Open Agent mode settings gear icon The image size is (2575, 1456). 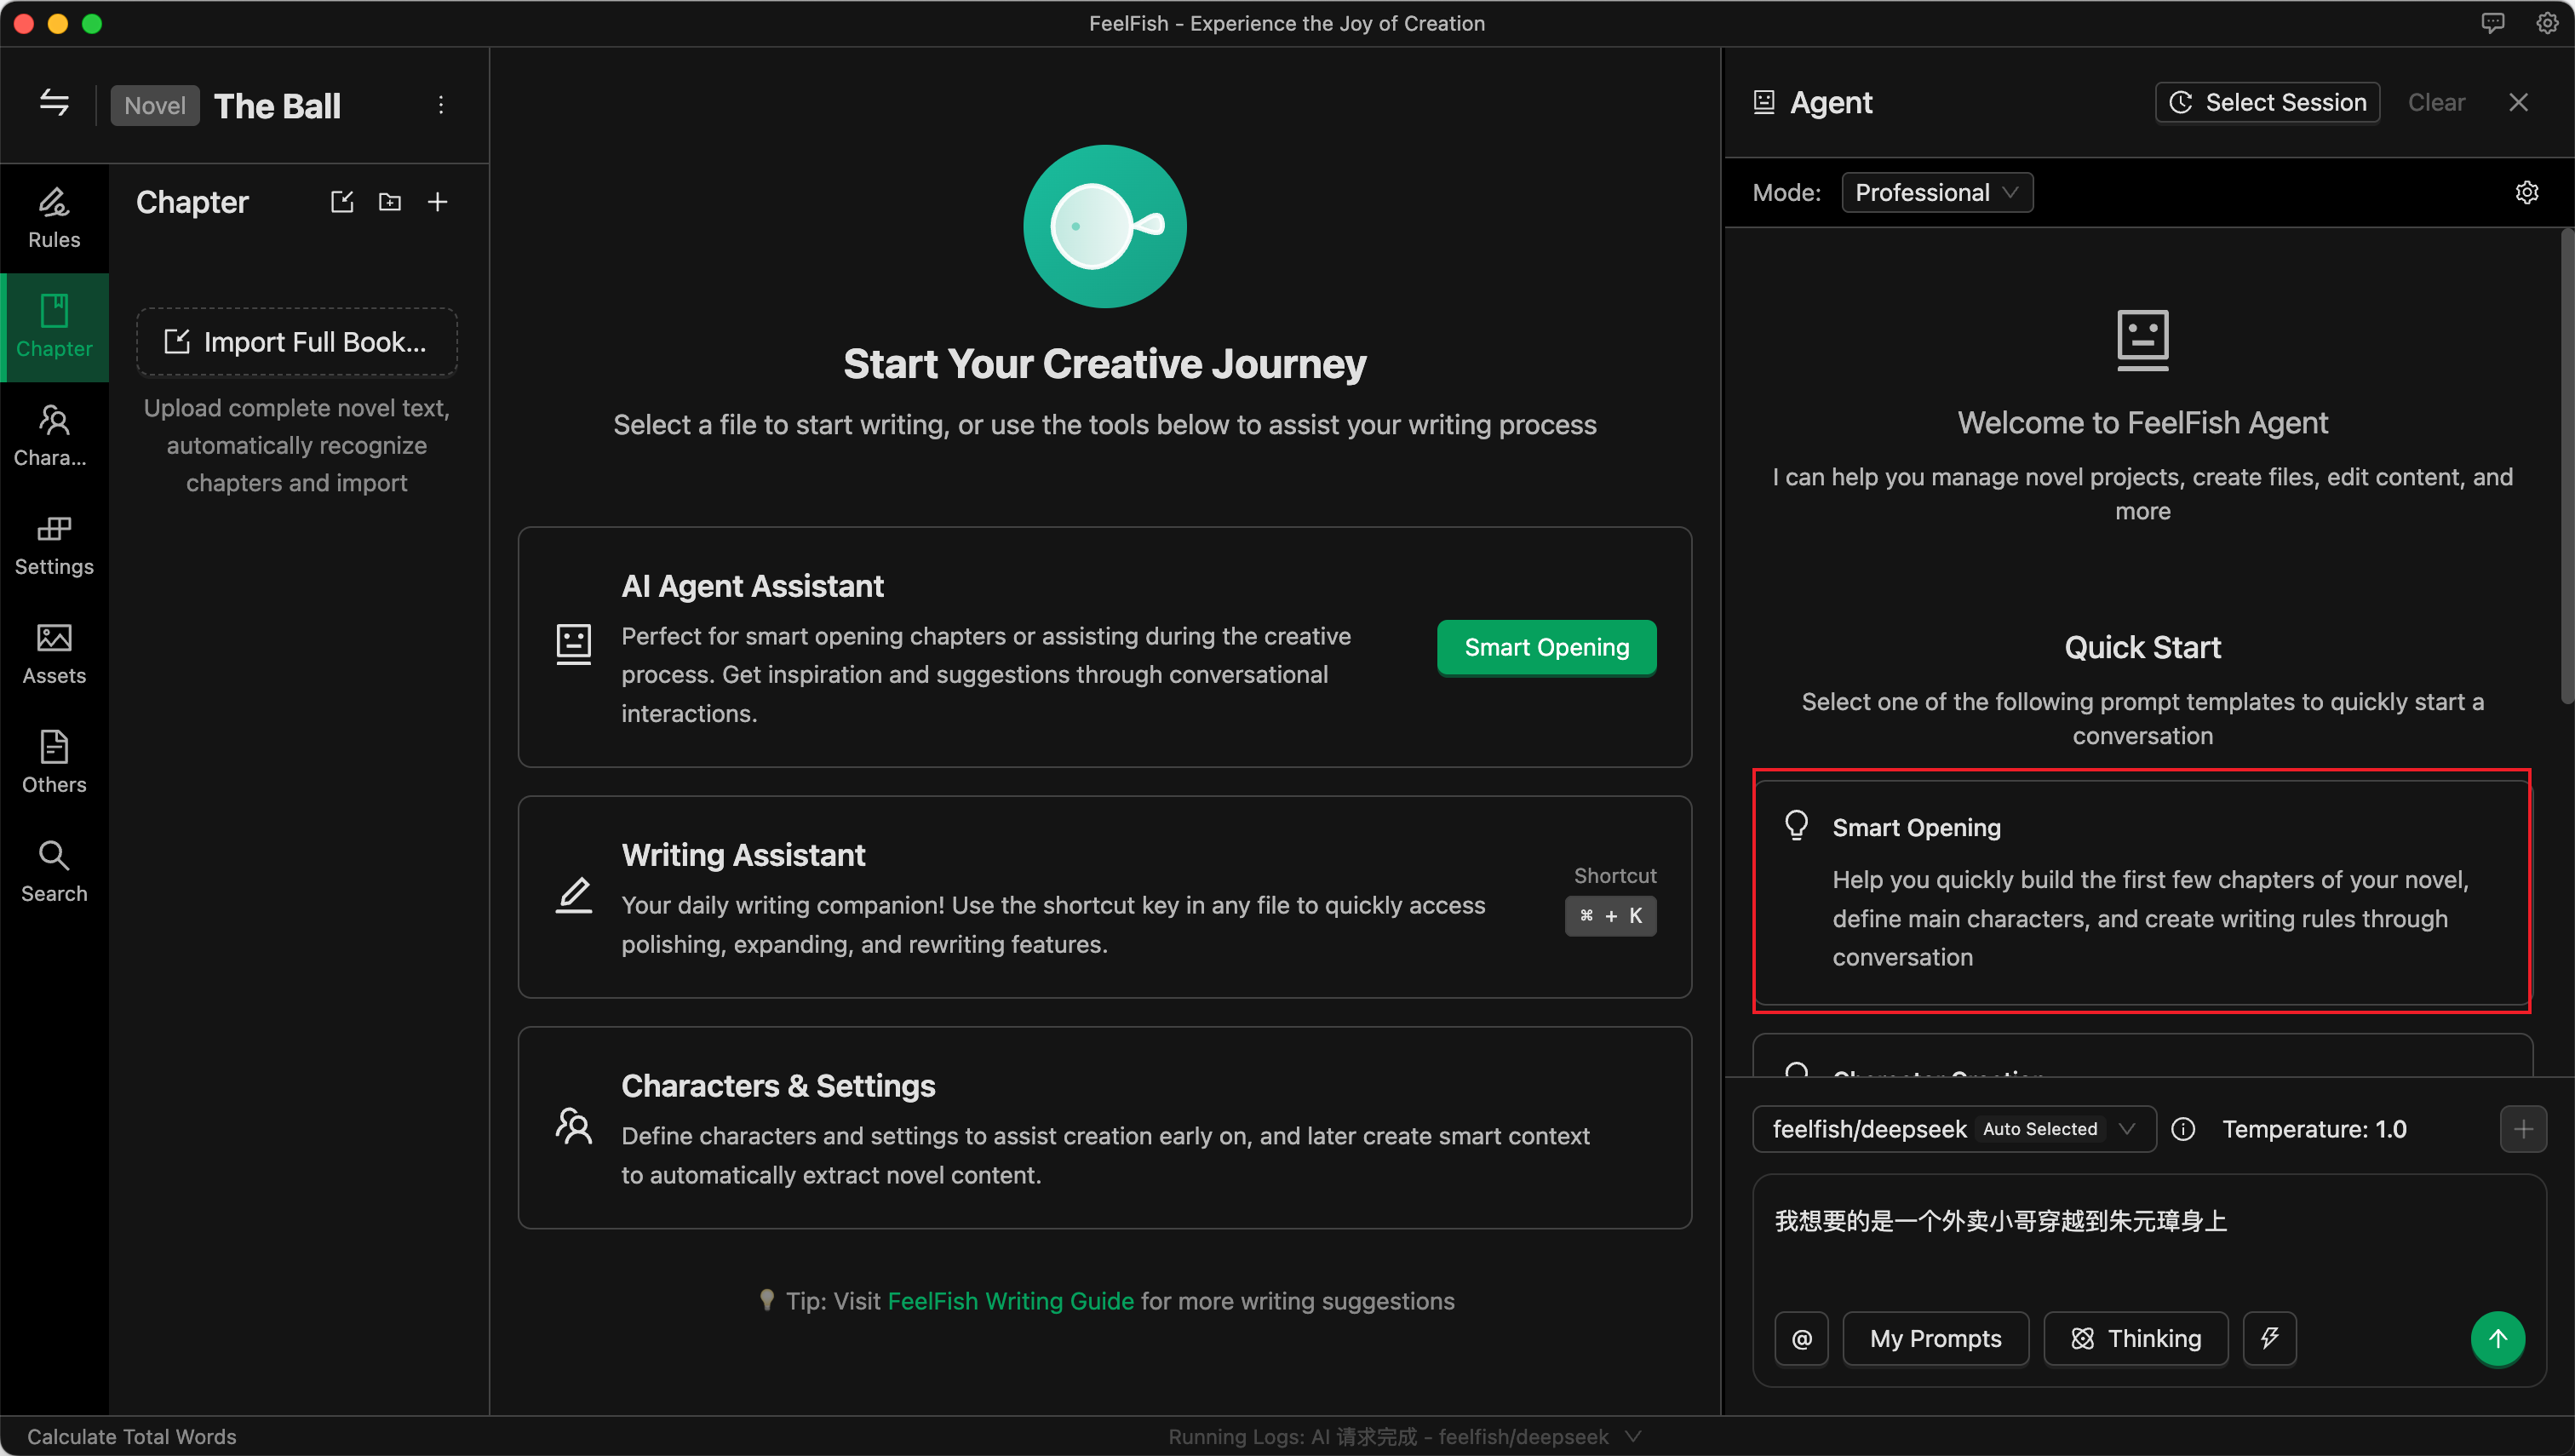pyautogui.click(x=2526, y=192)
